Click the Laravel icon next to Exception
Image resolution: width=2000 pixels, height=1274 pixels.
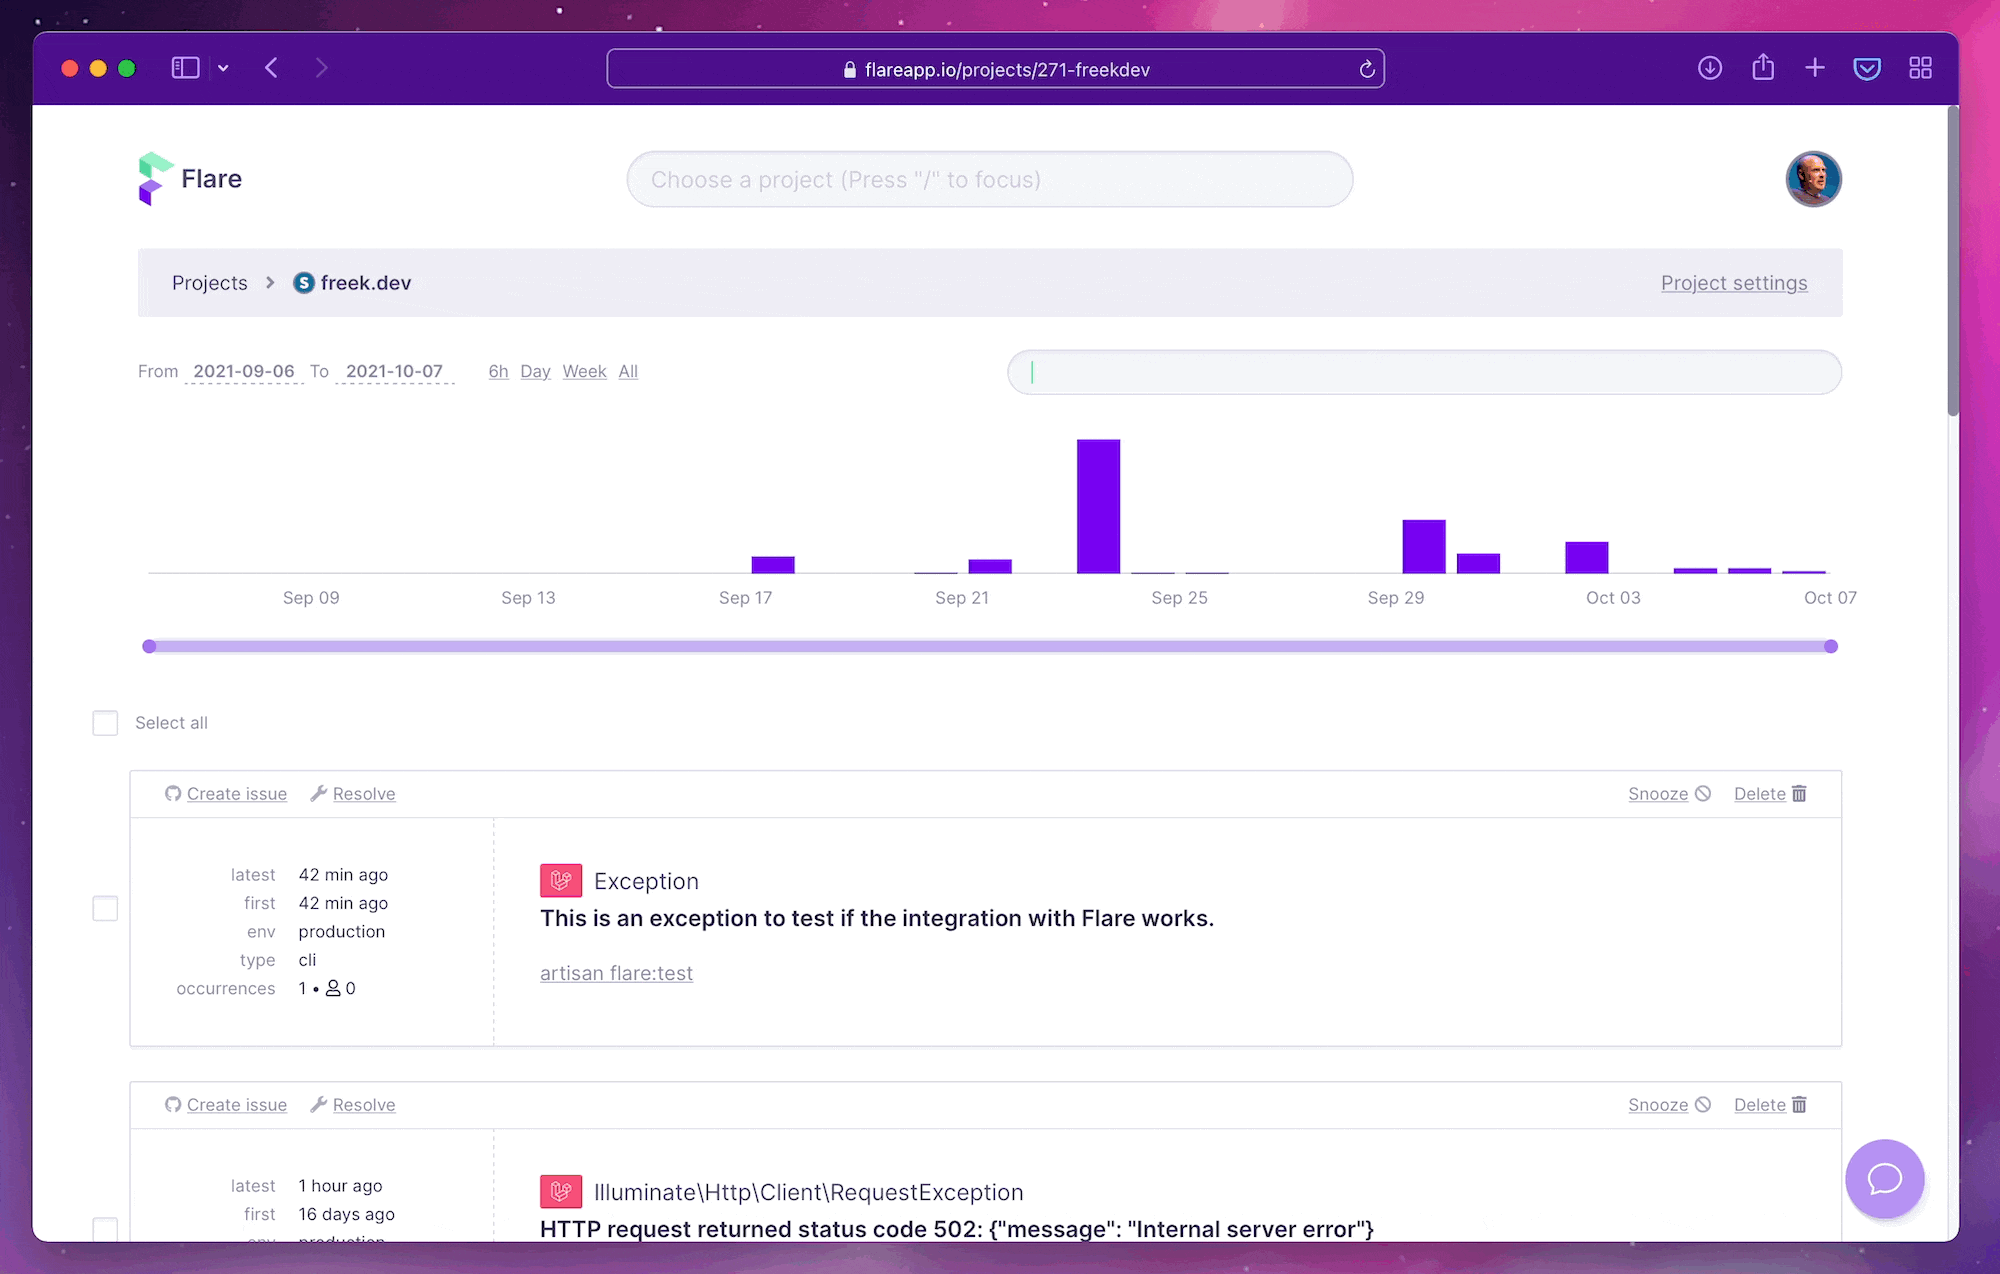(561, 880)
